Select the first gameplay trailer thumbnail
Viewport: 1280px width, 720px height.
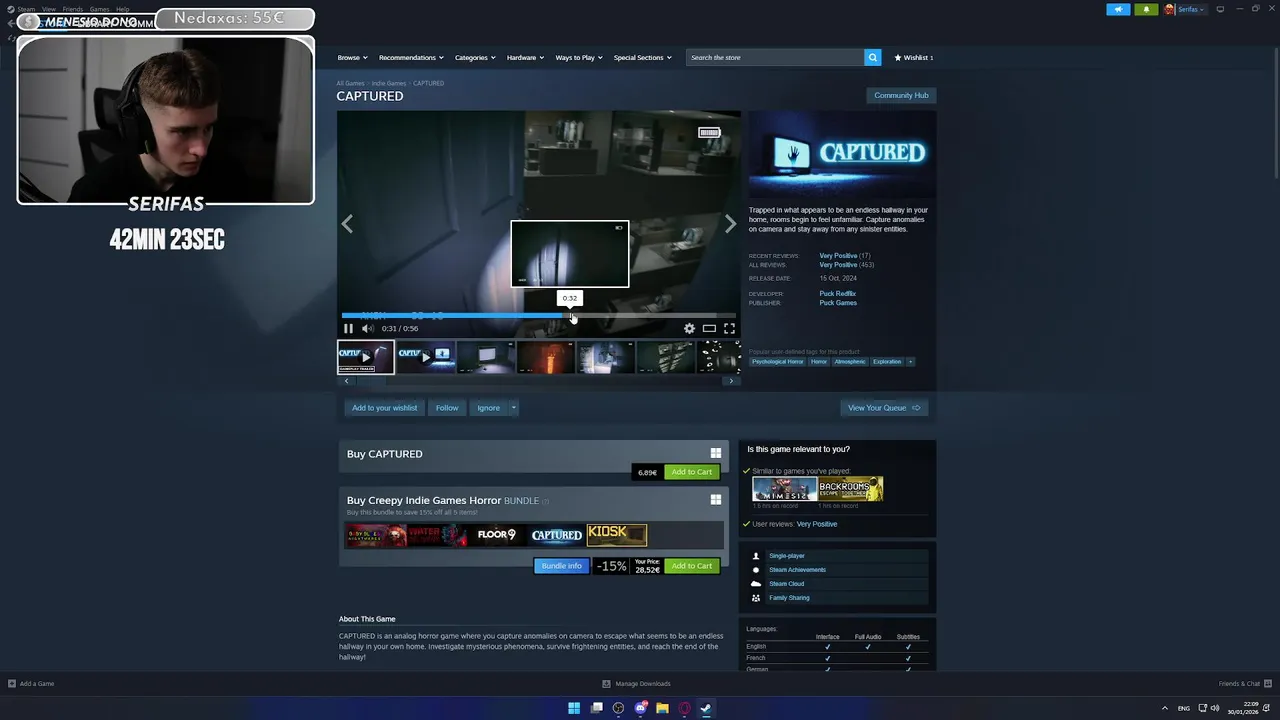point(366,357)
